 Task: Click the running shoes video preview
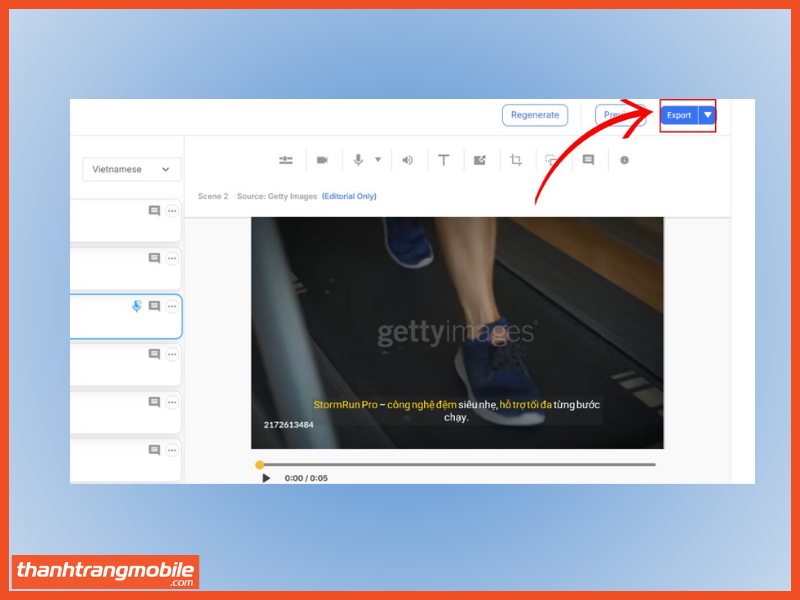pyautogui.click(x=457, y=333)
